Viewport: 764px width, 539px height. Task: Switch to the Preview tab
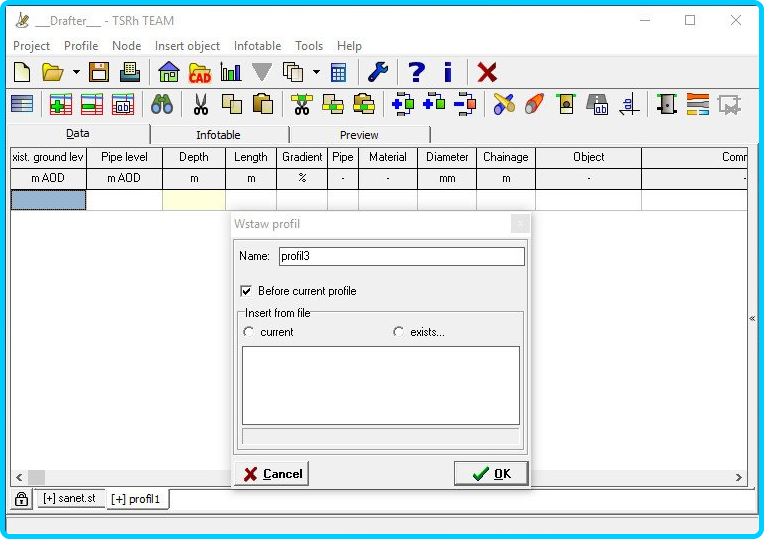click(359, 135)
